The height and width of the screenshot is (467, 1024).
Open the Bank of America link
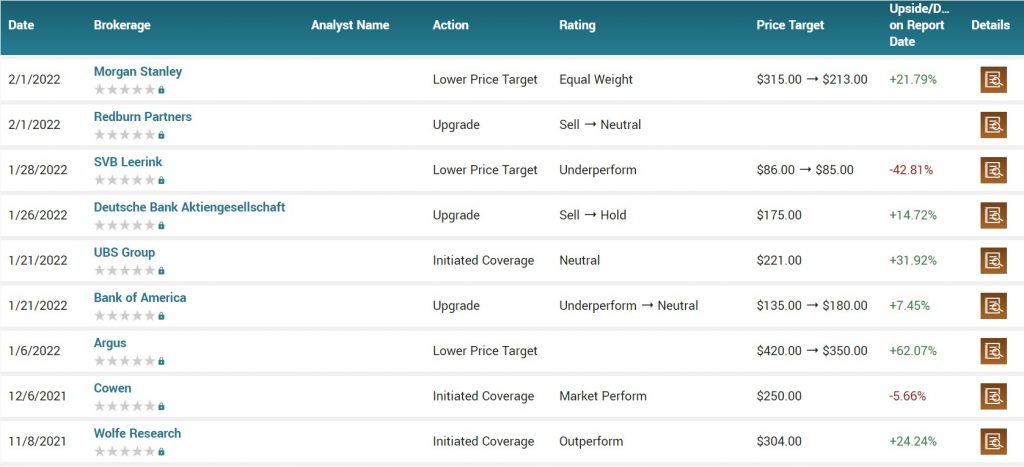(x=140, y=297)
